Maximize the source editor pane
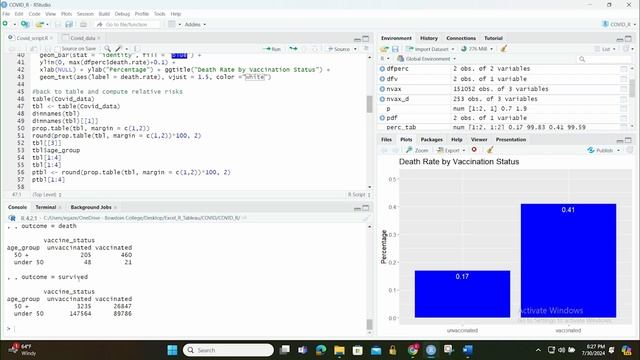Viewport: 640px width, 360px height. click(365, 39)
